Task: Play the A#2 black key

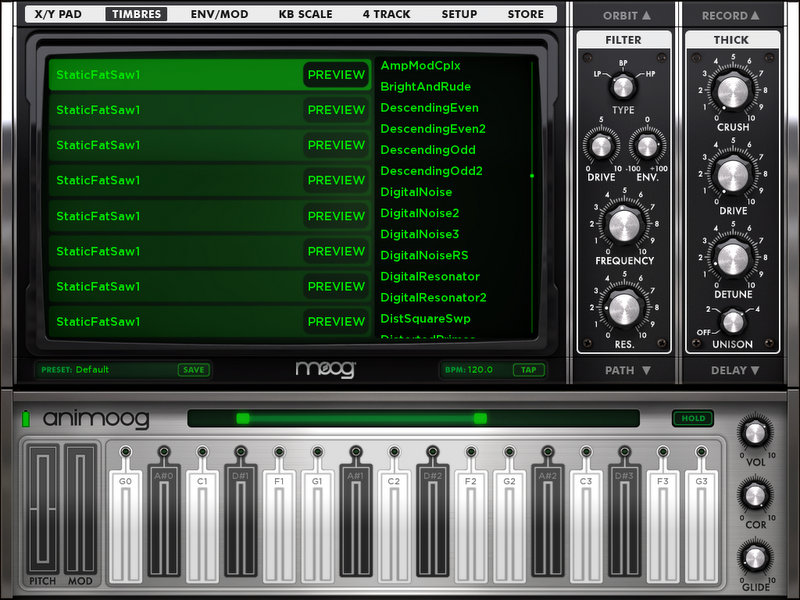Action: (x=547, y=520)
